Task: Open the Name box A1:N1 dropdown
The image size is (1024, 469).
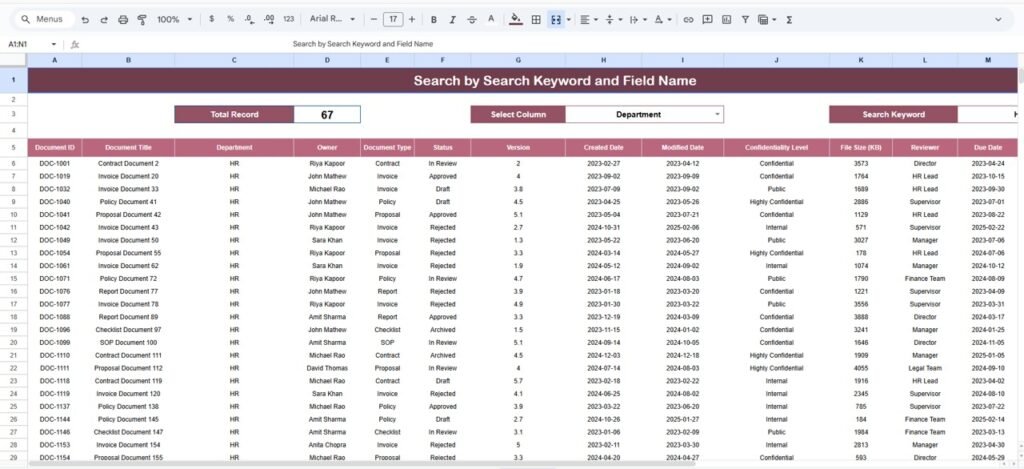Action: [x=54, y=44]
